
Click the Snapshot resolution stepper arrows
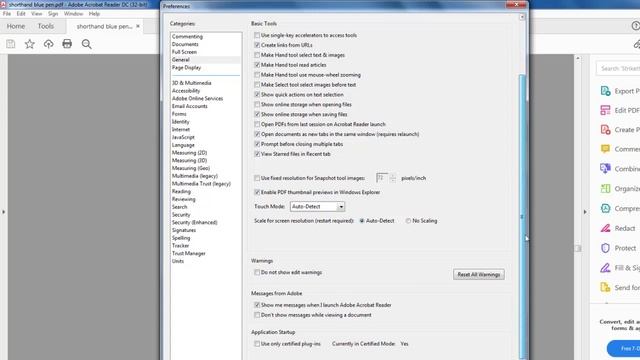point(393,178)
